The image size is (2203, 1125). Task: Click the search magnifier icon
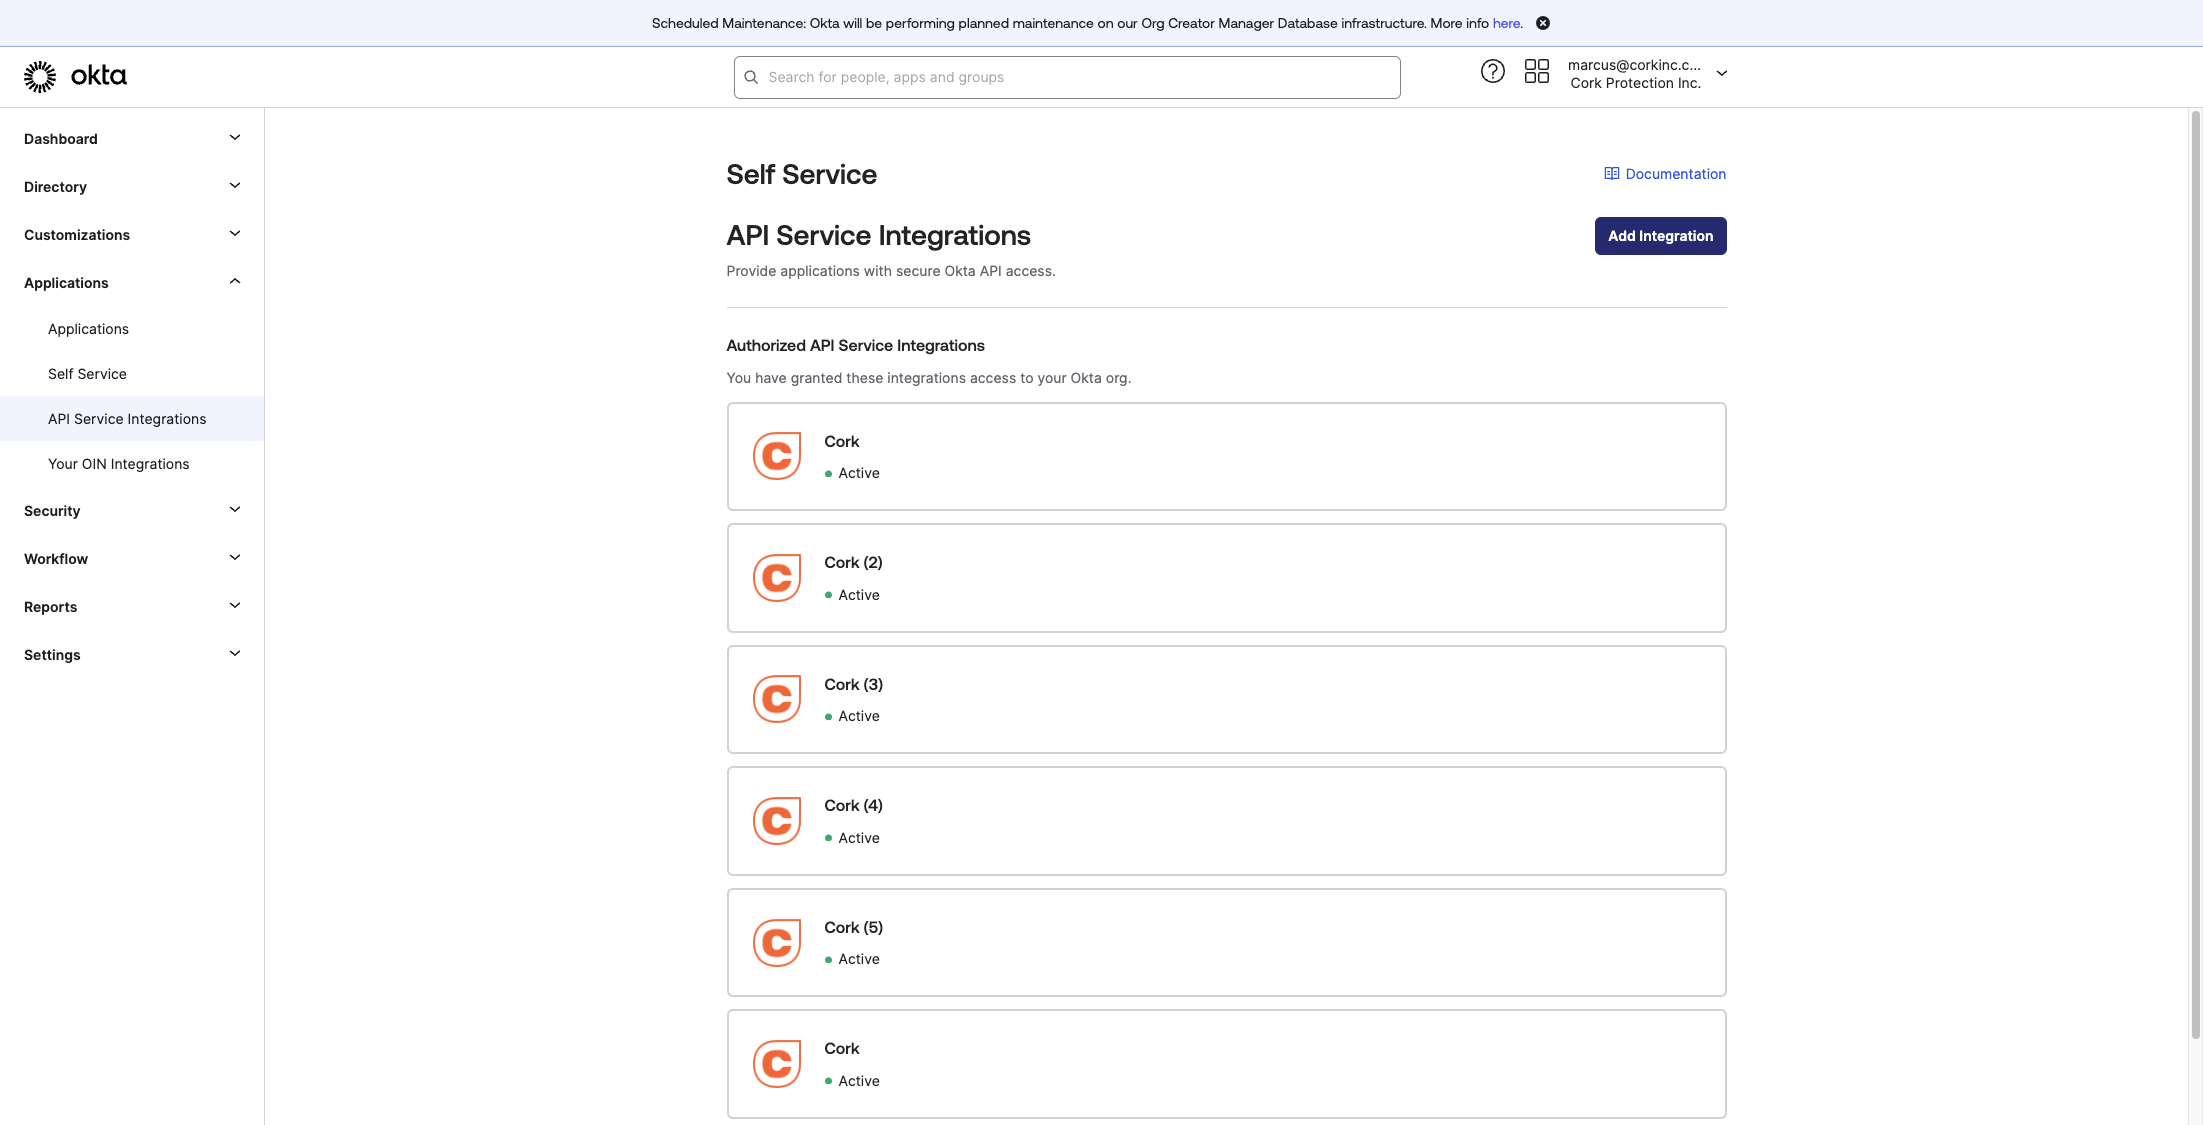tap(751, 77)
